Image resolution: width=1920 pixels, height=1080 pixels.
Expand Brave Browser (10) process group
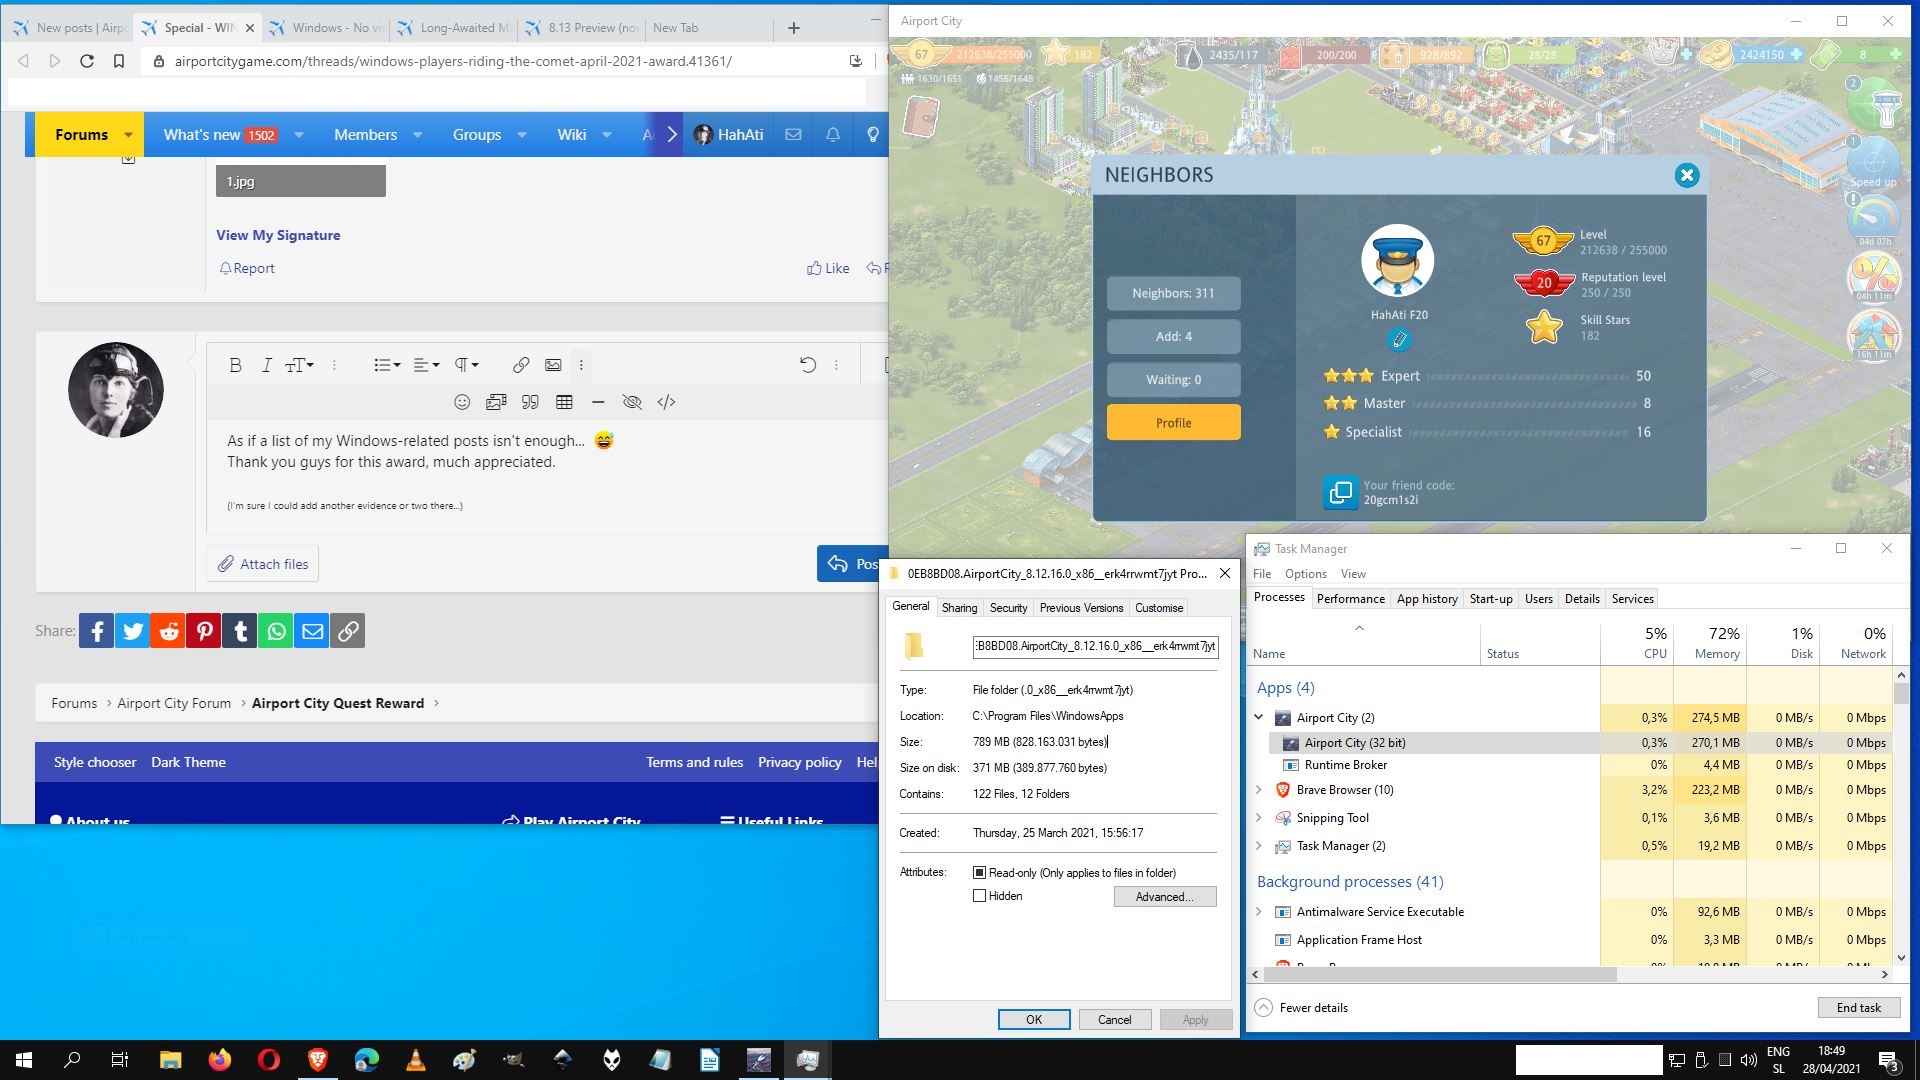coord(1259,790)
